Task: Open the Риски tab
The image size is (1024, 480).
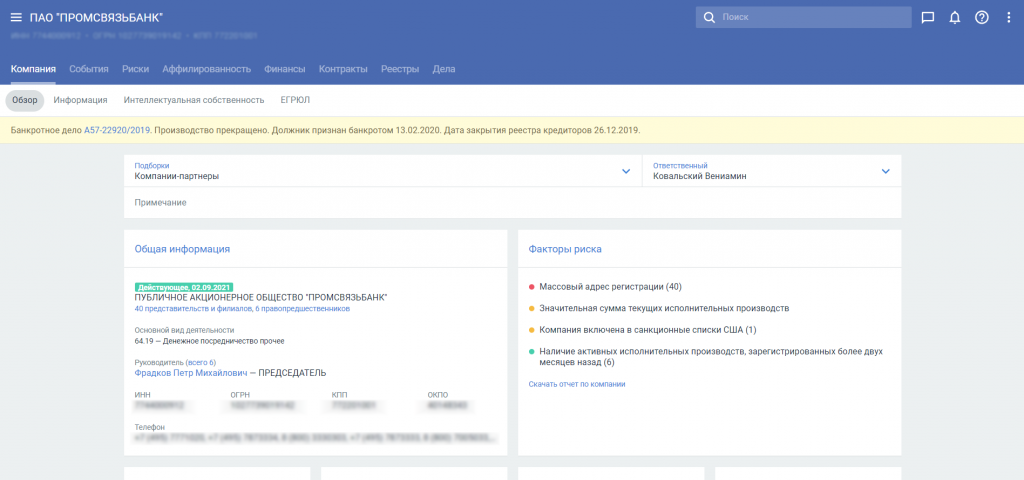Action: (x=135, y=69)
